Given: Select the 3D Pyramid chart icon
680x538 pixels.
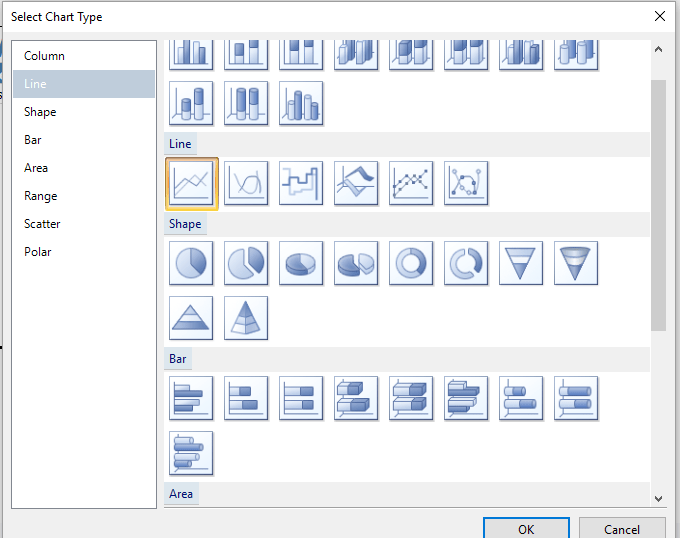Looking at the screenshot, I should (246, 318).
